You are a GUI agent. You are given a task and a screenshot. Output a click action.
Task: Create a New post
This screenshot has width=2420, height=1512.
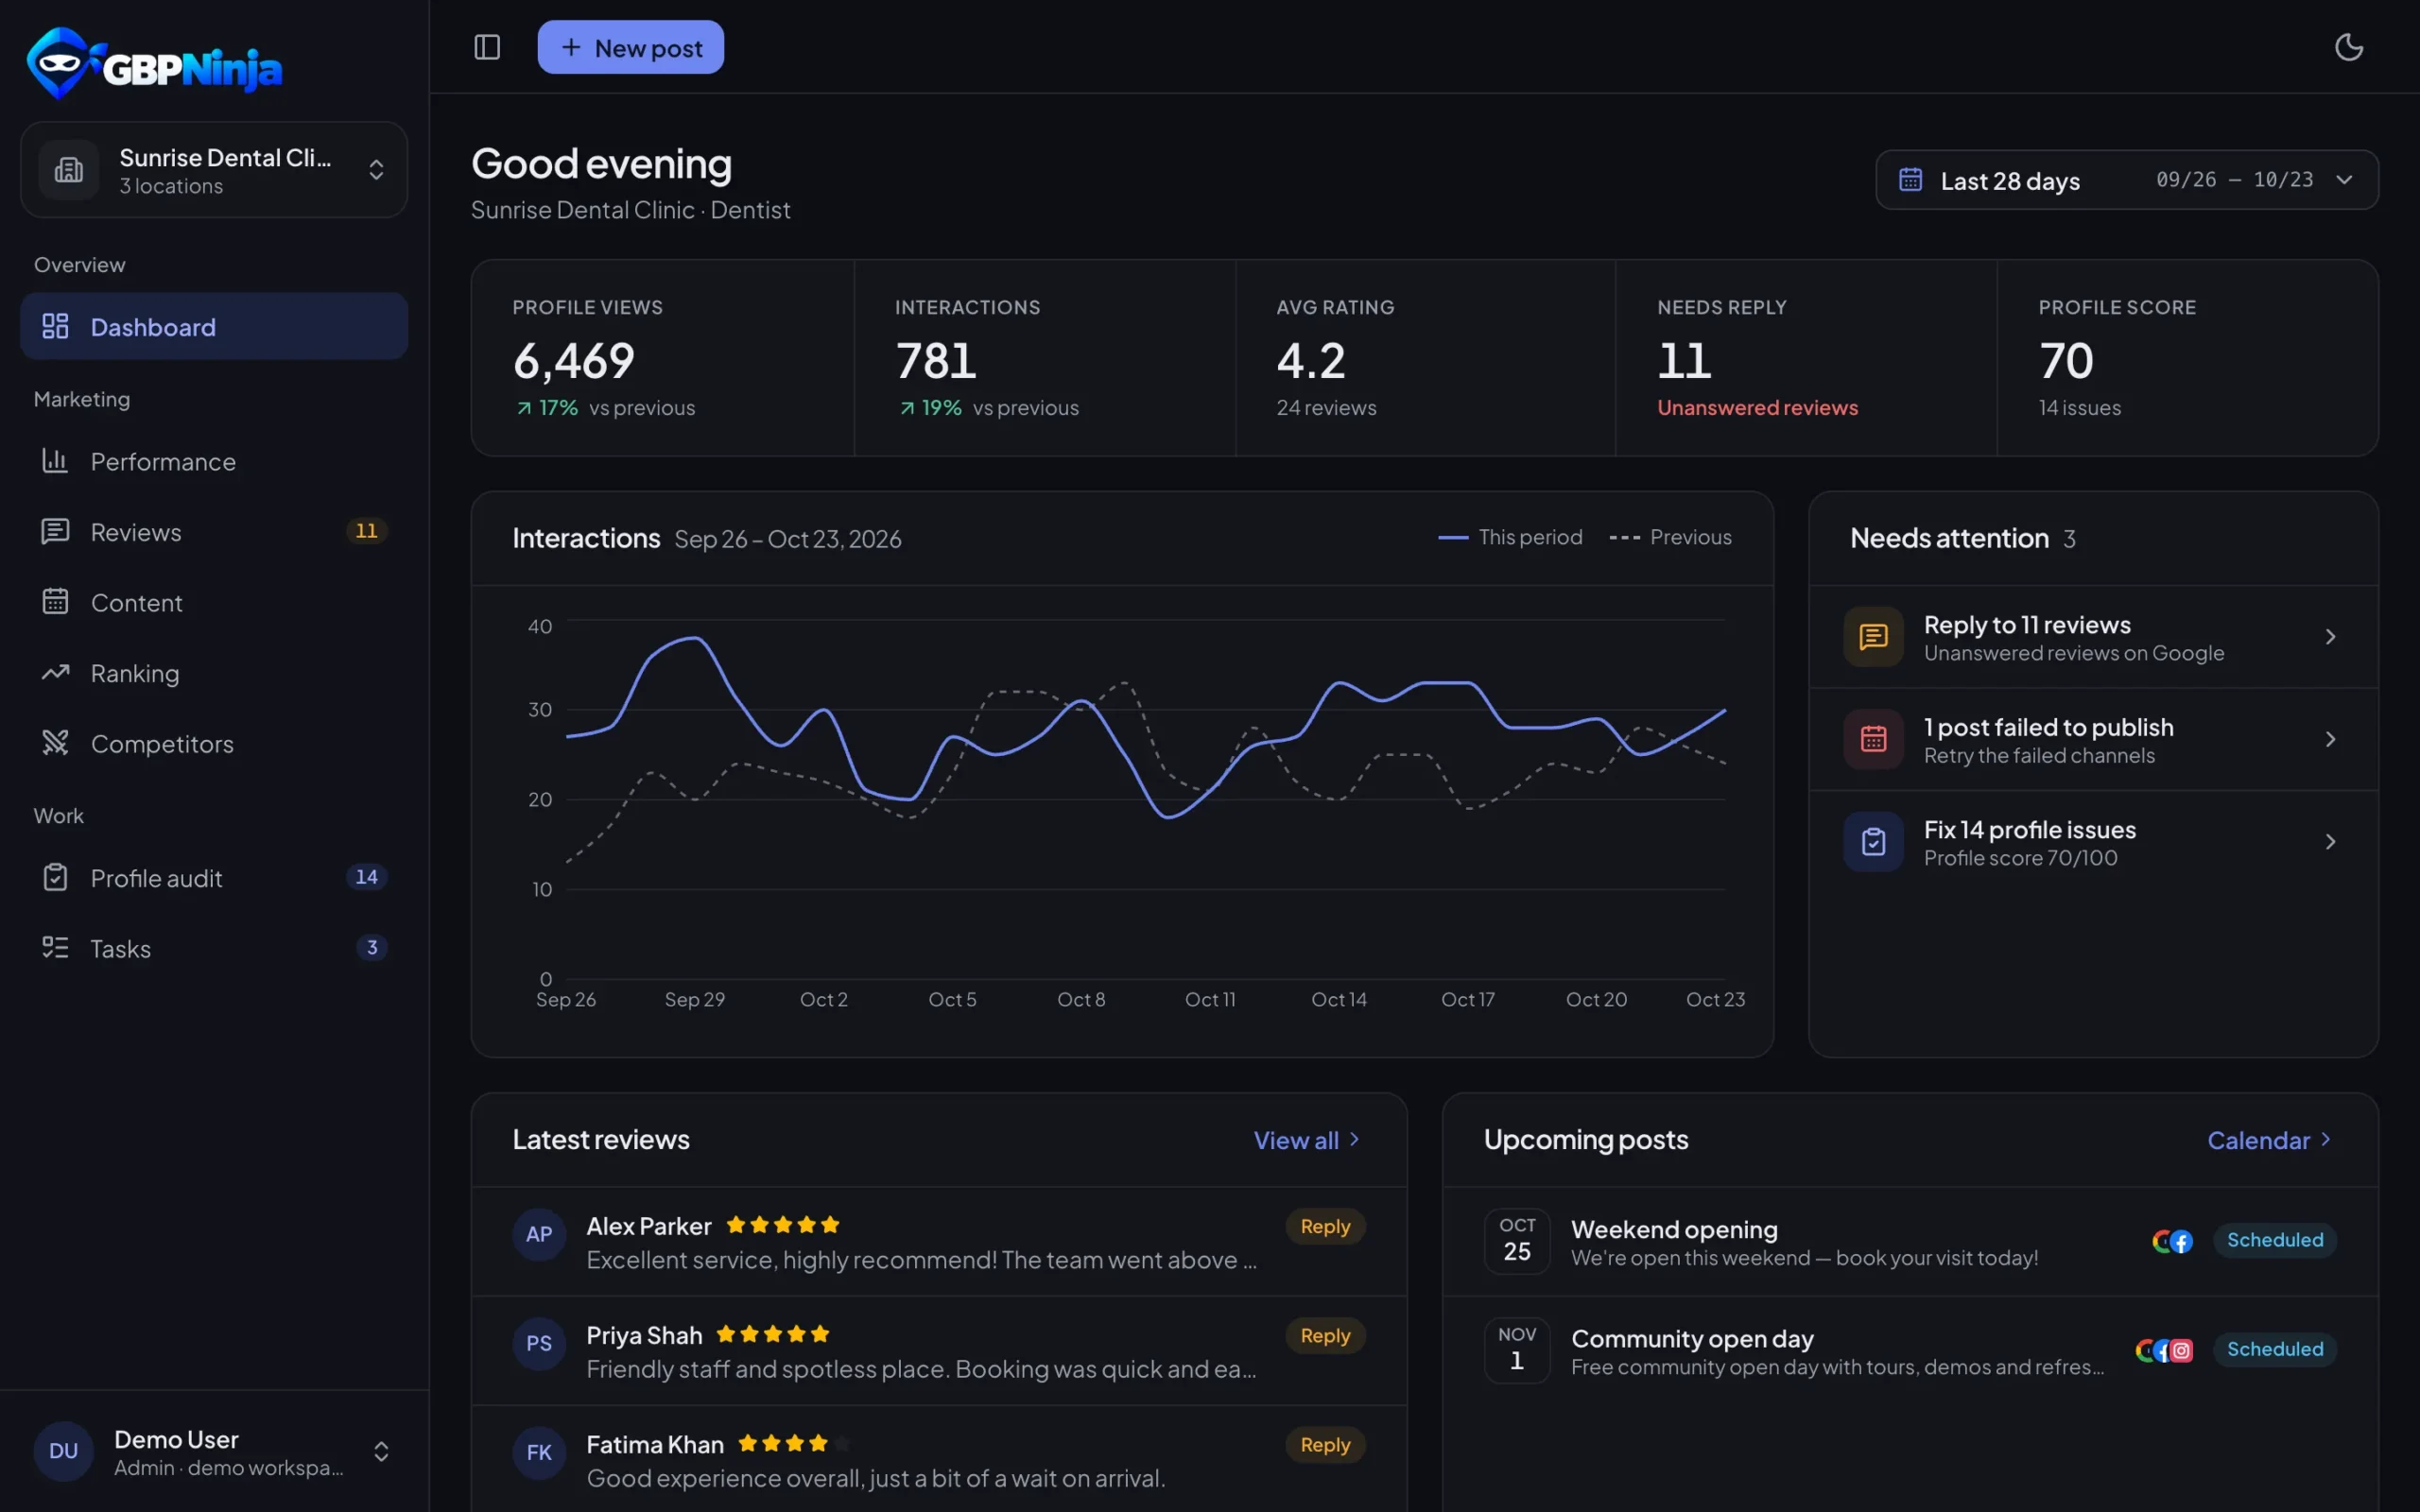coord(631,47)
